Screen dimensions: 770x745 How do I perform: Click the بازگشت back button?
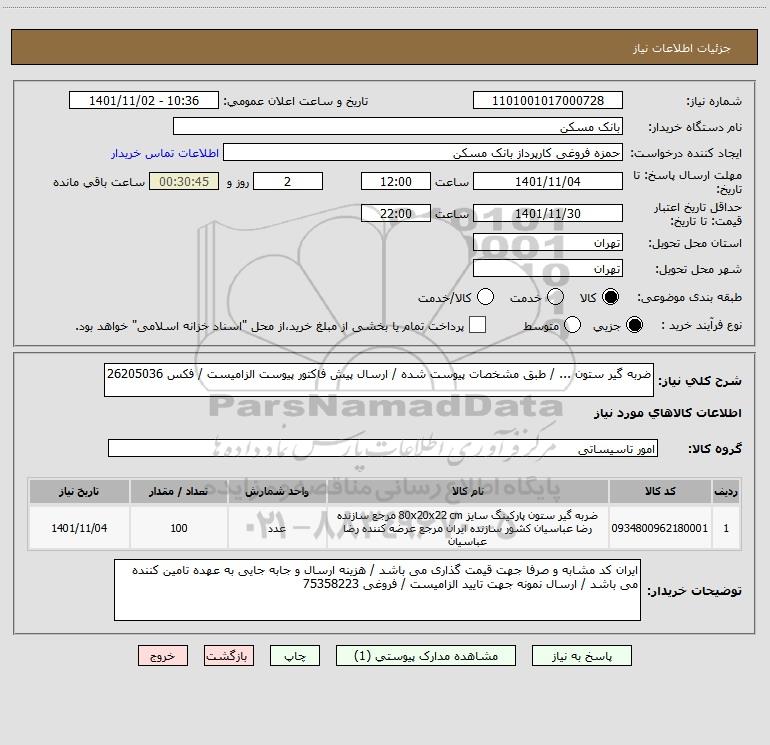pos(229,656)
